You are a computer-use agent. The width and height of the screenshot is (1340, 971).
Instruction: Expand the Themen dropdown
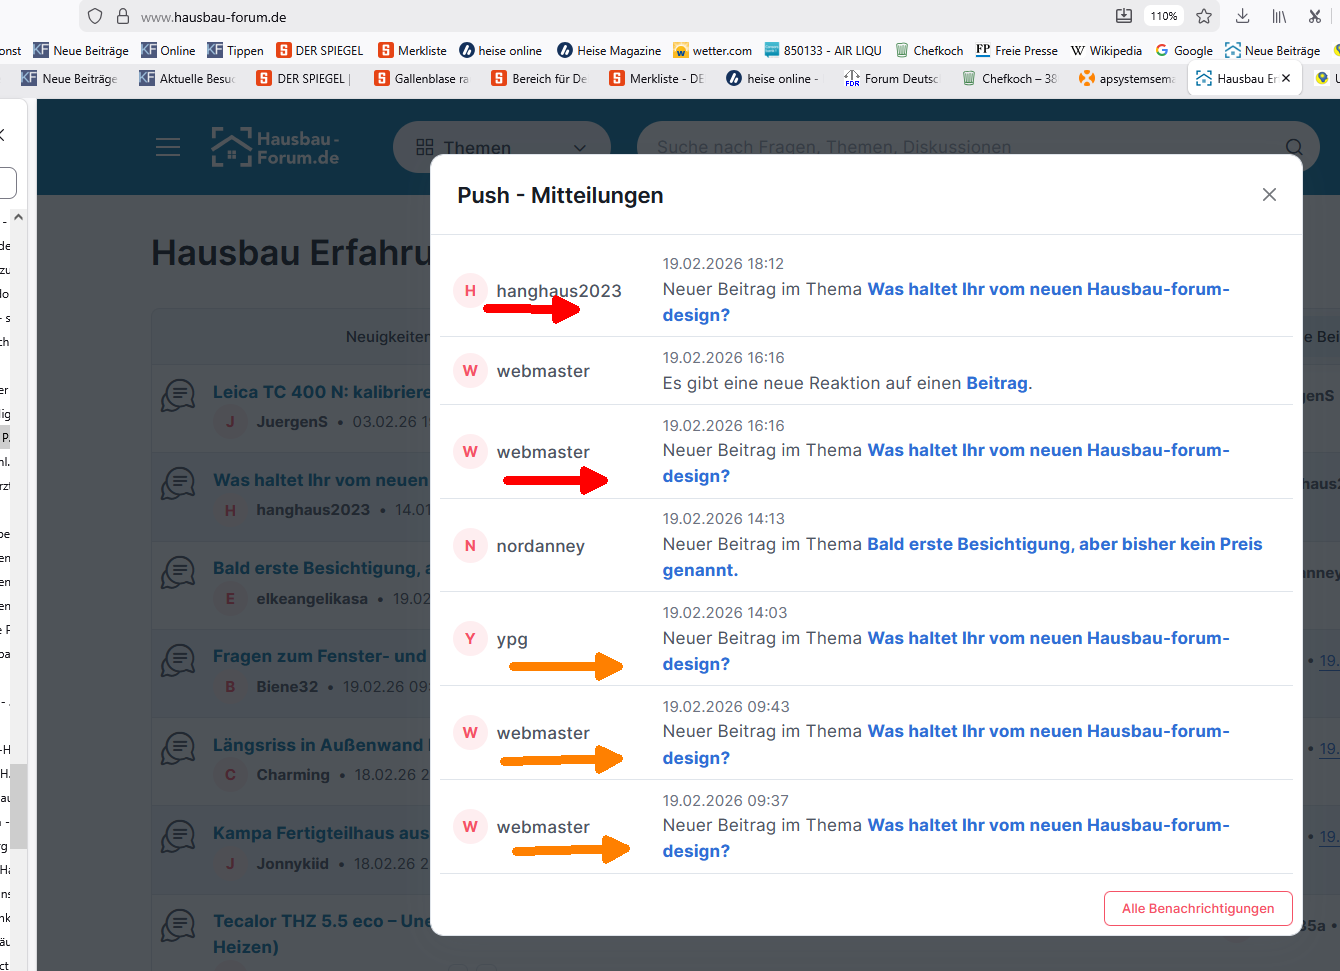[x=502, y=147]
